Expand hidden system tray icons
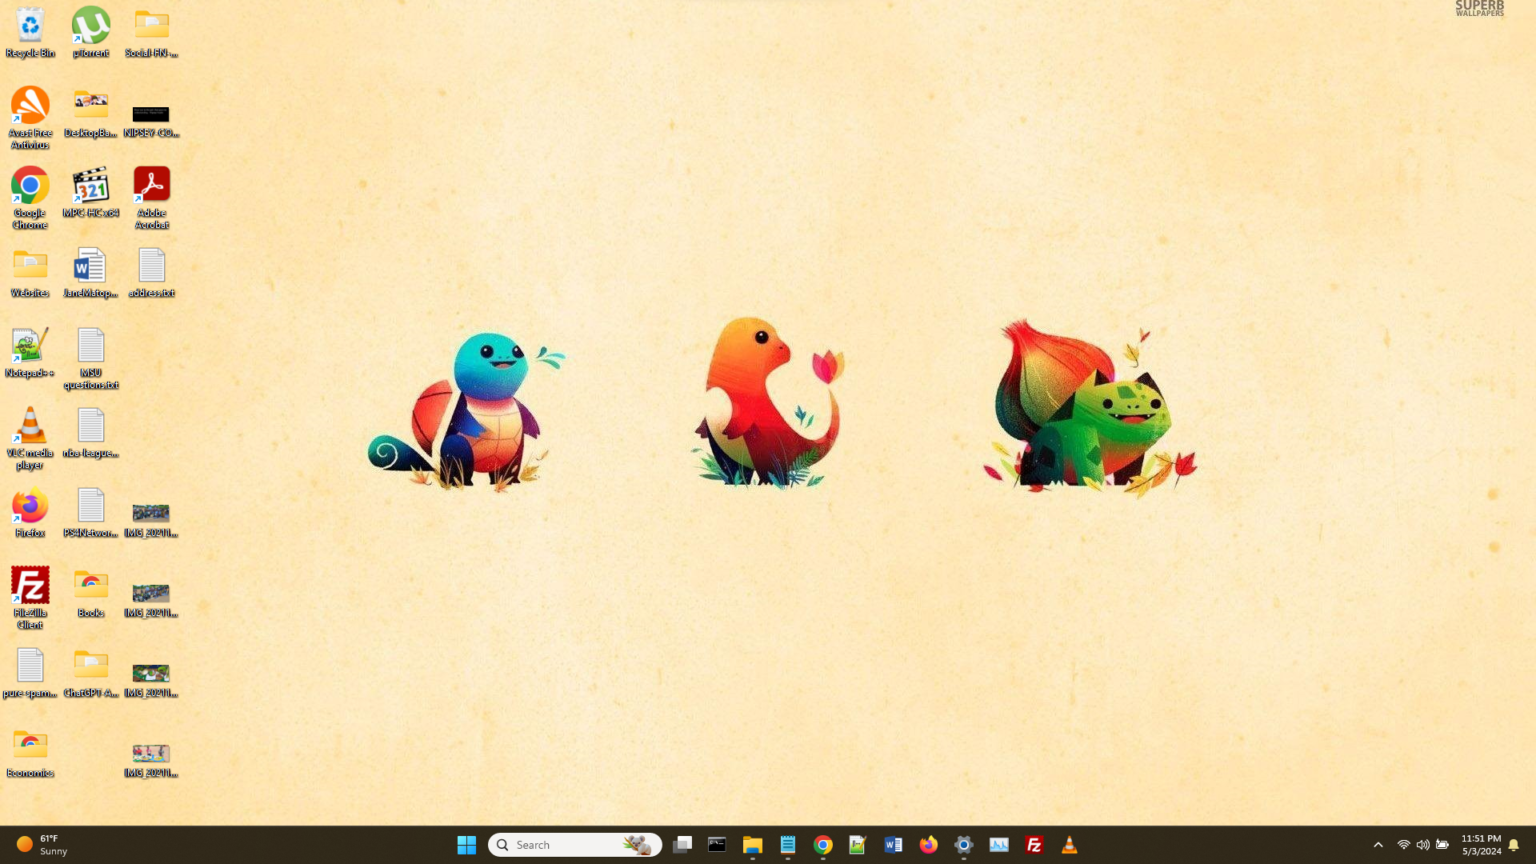This screenshot has width=1536, height=864. pyautogui.click(x=1378, y=845)
